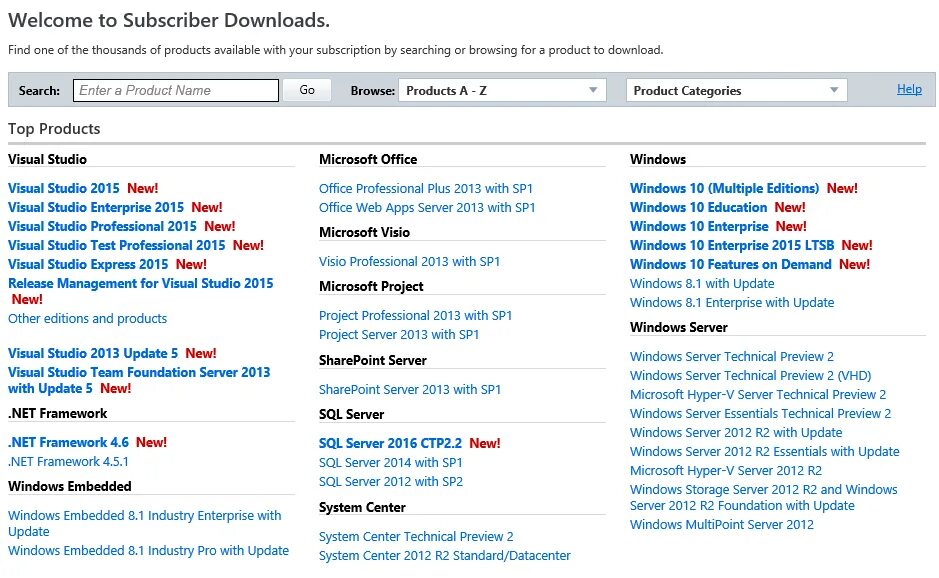This screenshot has width=939, height=578.
Task: Open Visual Studio Enterprise 2015 link
Action: click(x=96, y=207)
